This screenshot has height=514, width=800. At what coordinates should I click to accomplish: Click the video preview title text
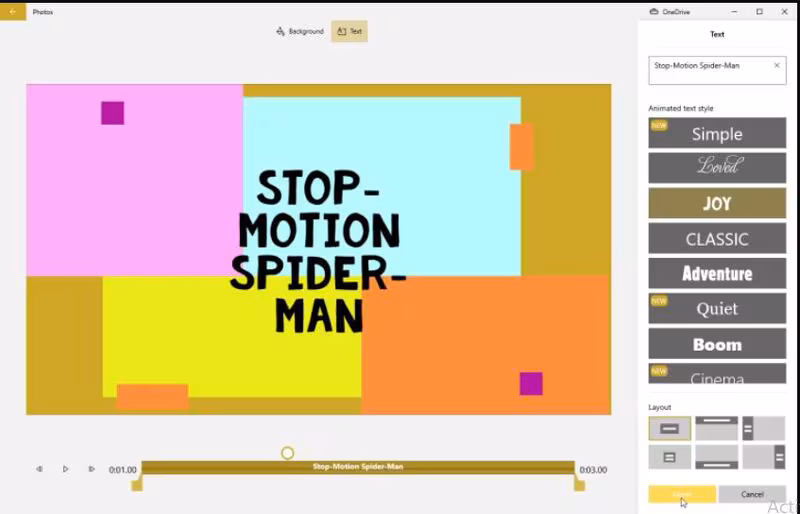[x=317, y=252]
